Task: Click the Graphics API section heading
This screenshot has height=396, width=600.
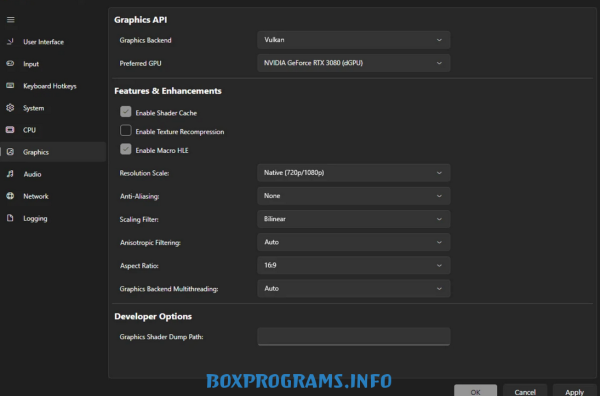Action: [x=140, y=20]
